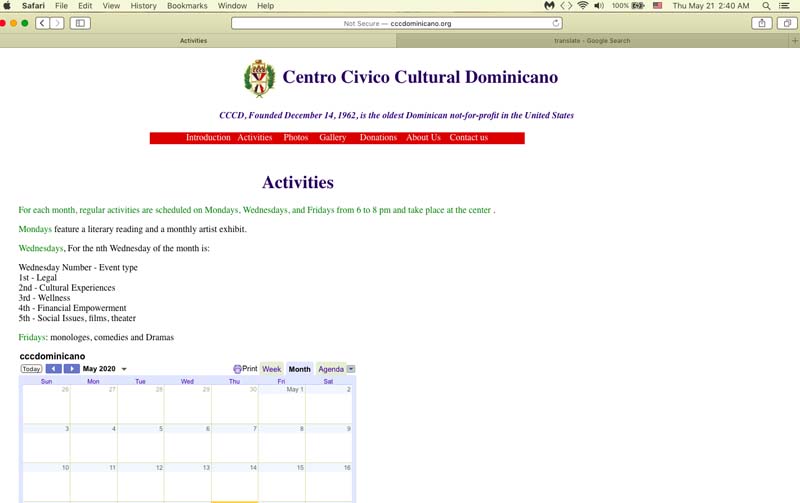This screenshot has width=800, height=503.
Task: Click the code brackets menu bar icon
Action: pos(566,6)
